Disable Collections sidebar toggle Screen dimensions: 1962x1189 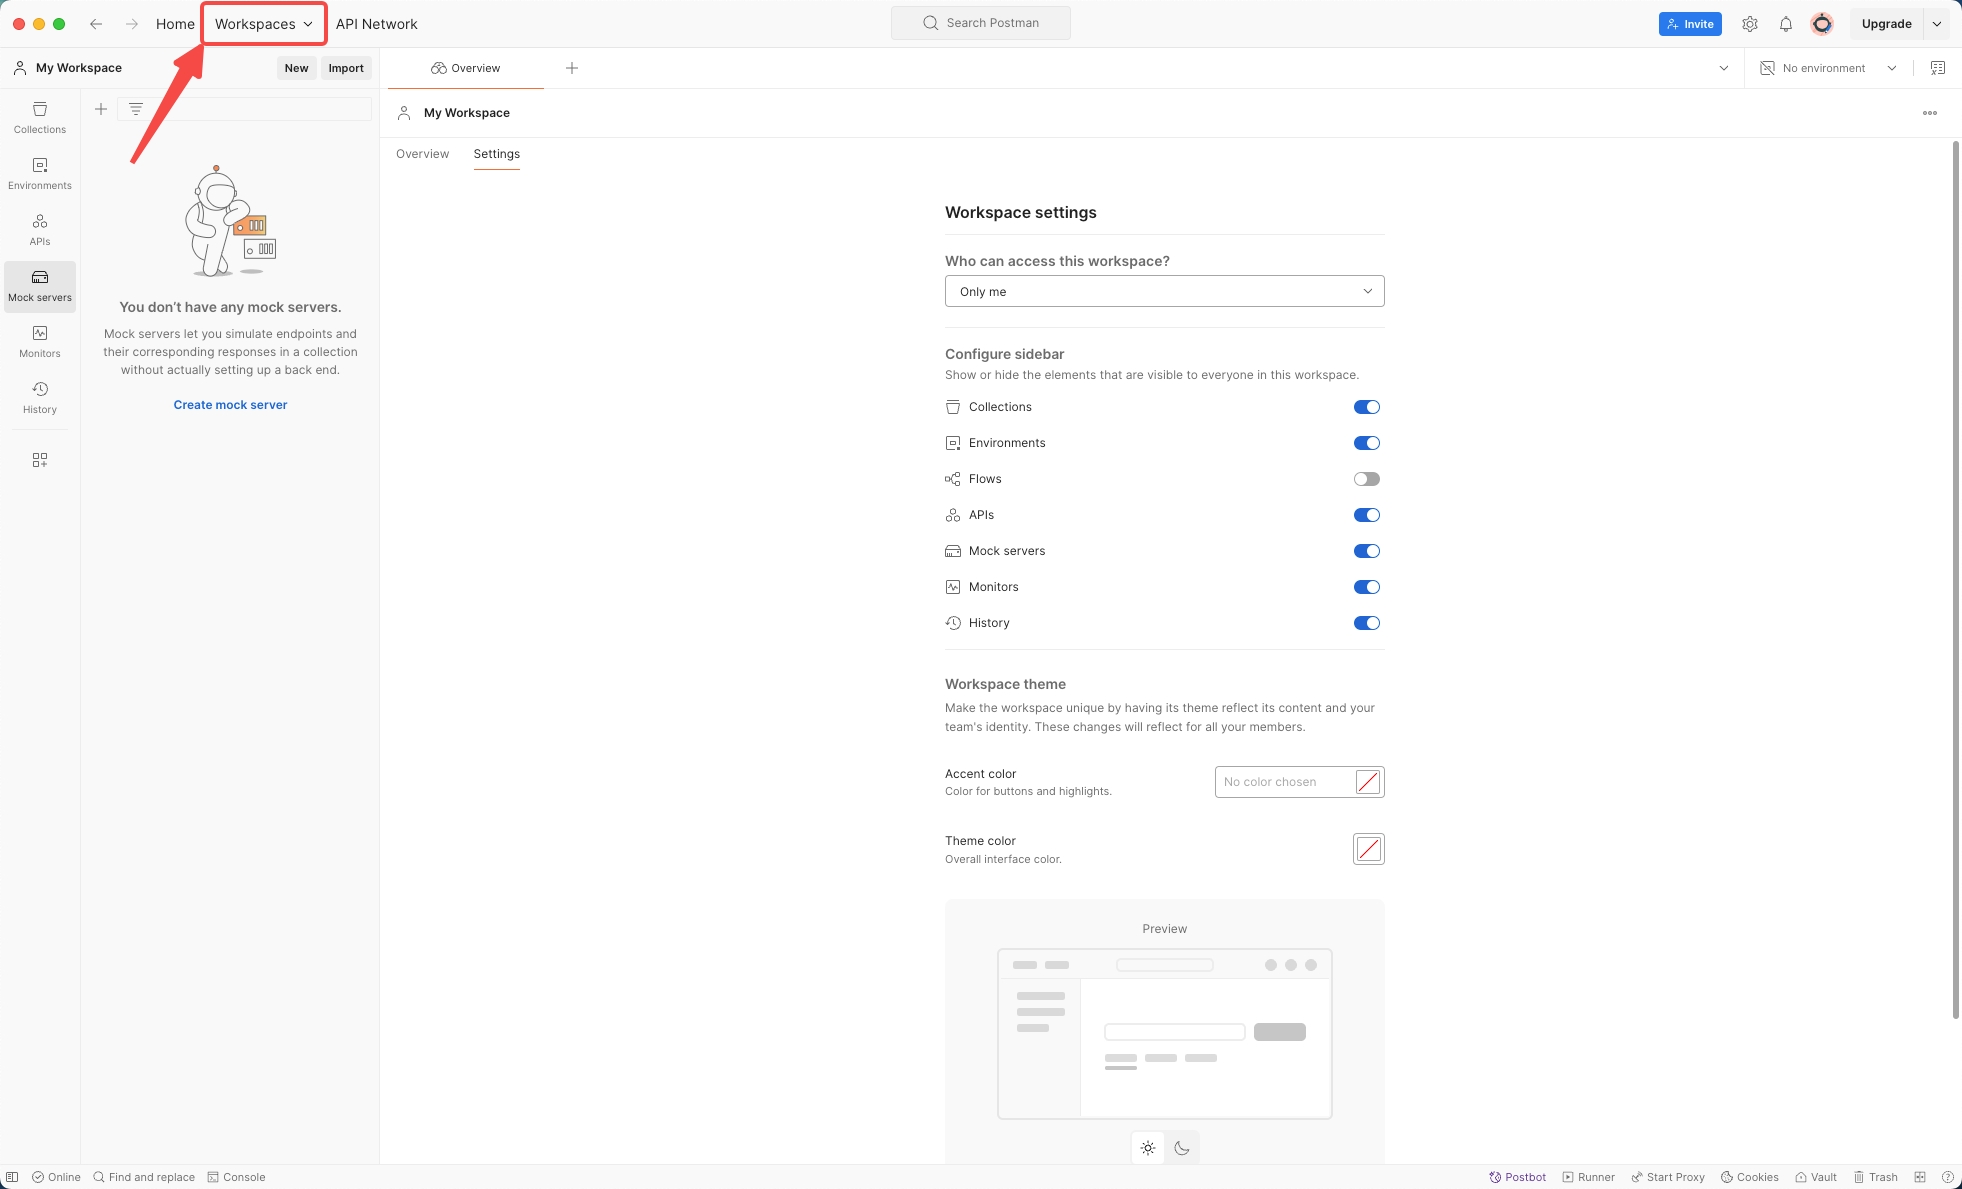coord(1367,407)
